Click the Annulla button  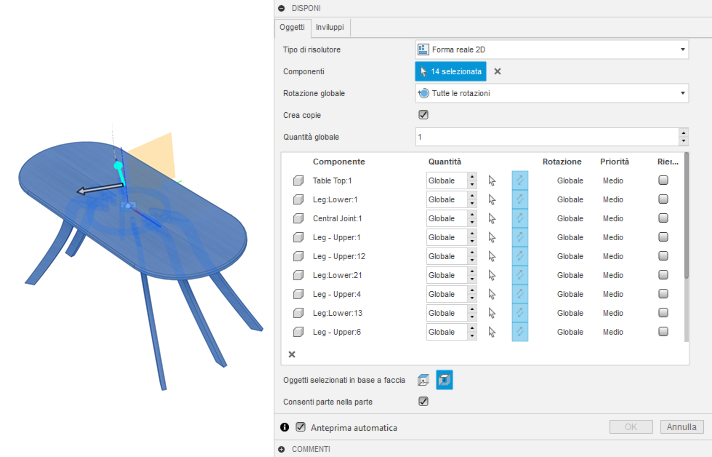pos(681,427)
